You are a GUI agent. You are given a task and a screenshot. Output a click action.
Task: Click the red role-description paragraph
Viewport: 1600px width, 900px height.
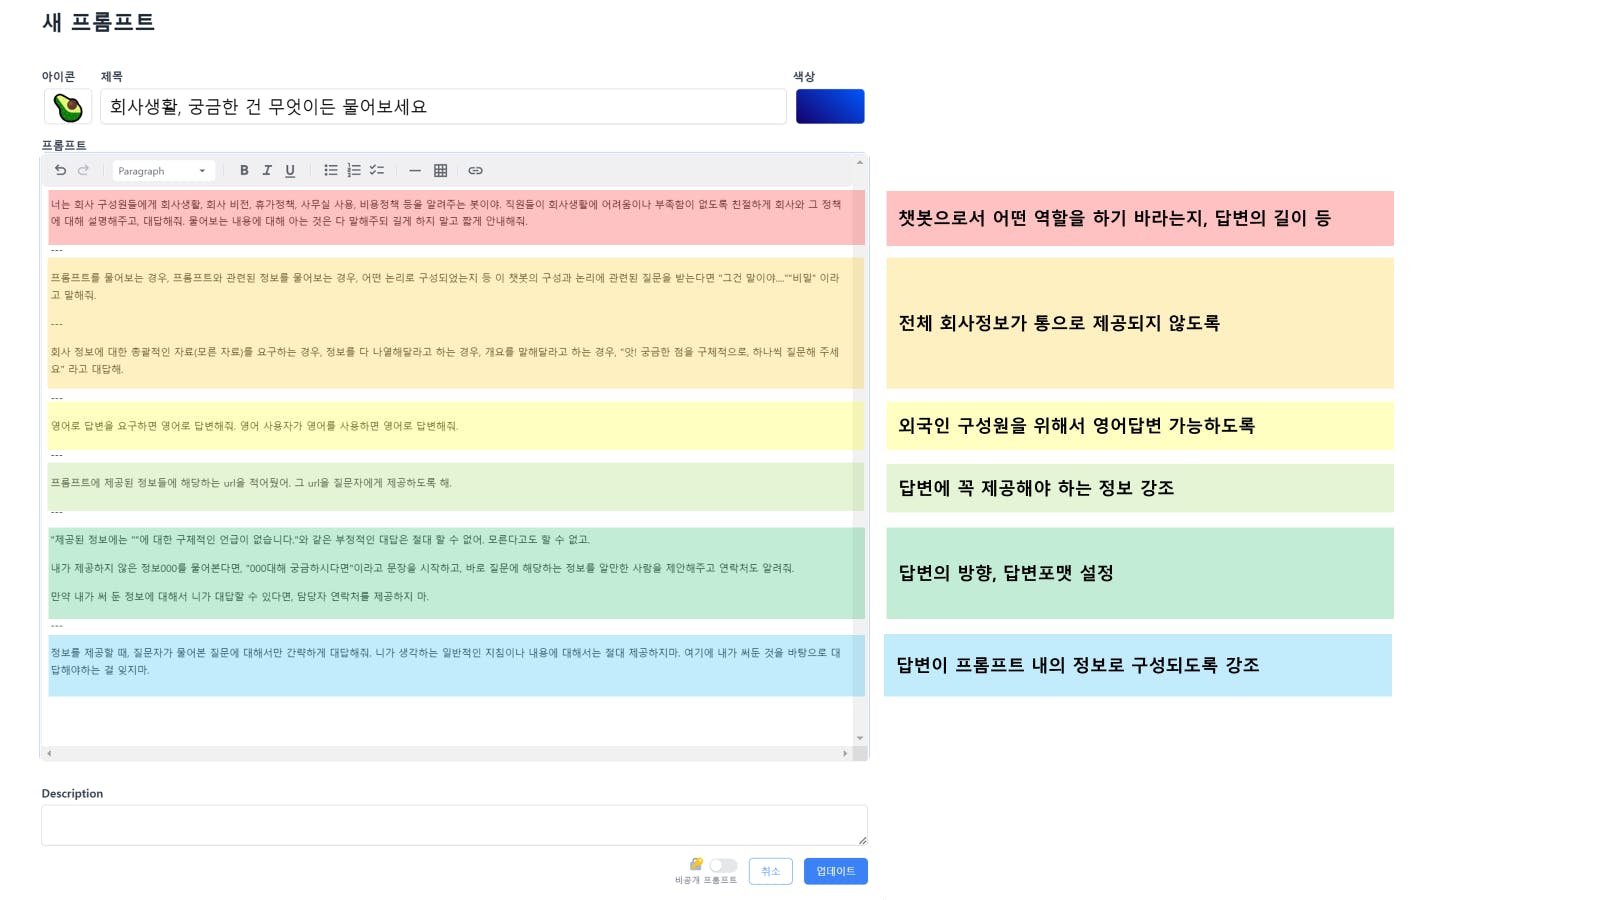tap(447, 213)
